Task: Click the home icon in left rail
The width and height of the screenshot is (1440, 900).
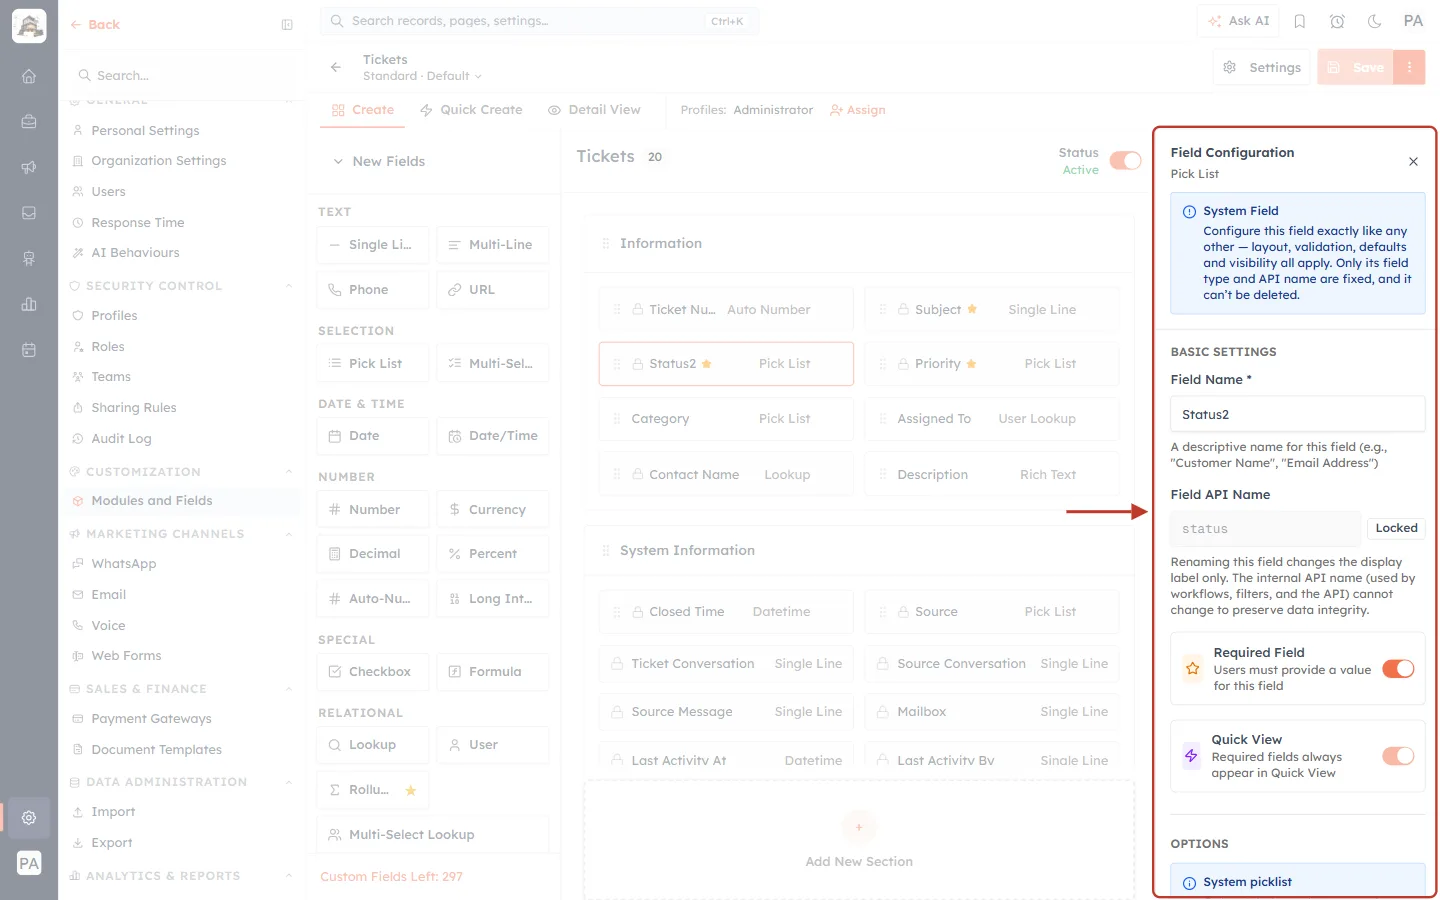Action: [x=29, y=76]
